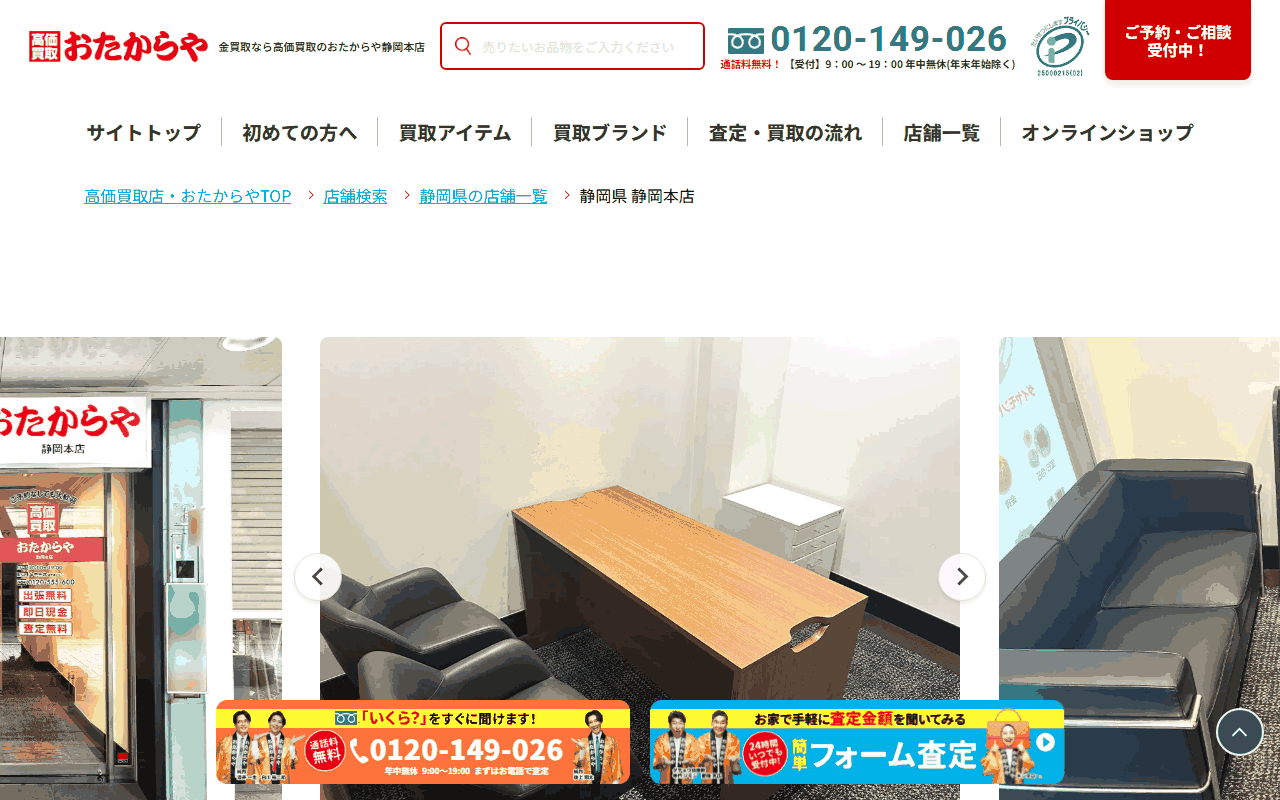Image resolution: width=1280 pixels, height=800 pixels.
Task: Click the orange phone appraisal banner
Action: click(x=423, y=742)
